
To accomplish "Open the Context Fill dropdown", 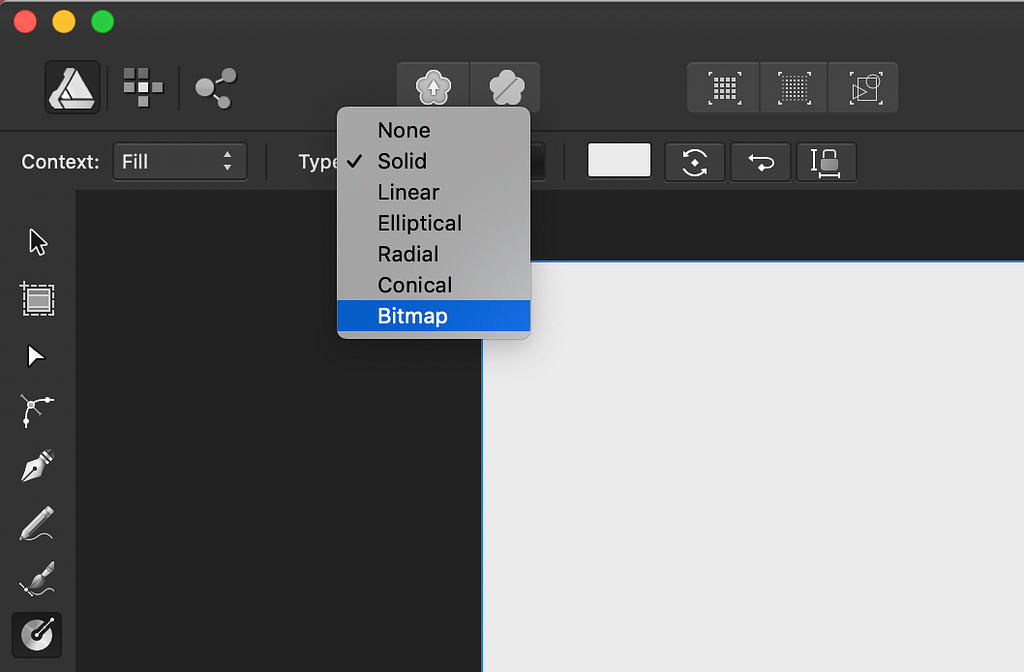I will [x=180, y=161].
